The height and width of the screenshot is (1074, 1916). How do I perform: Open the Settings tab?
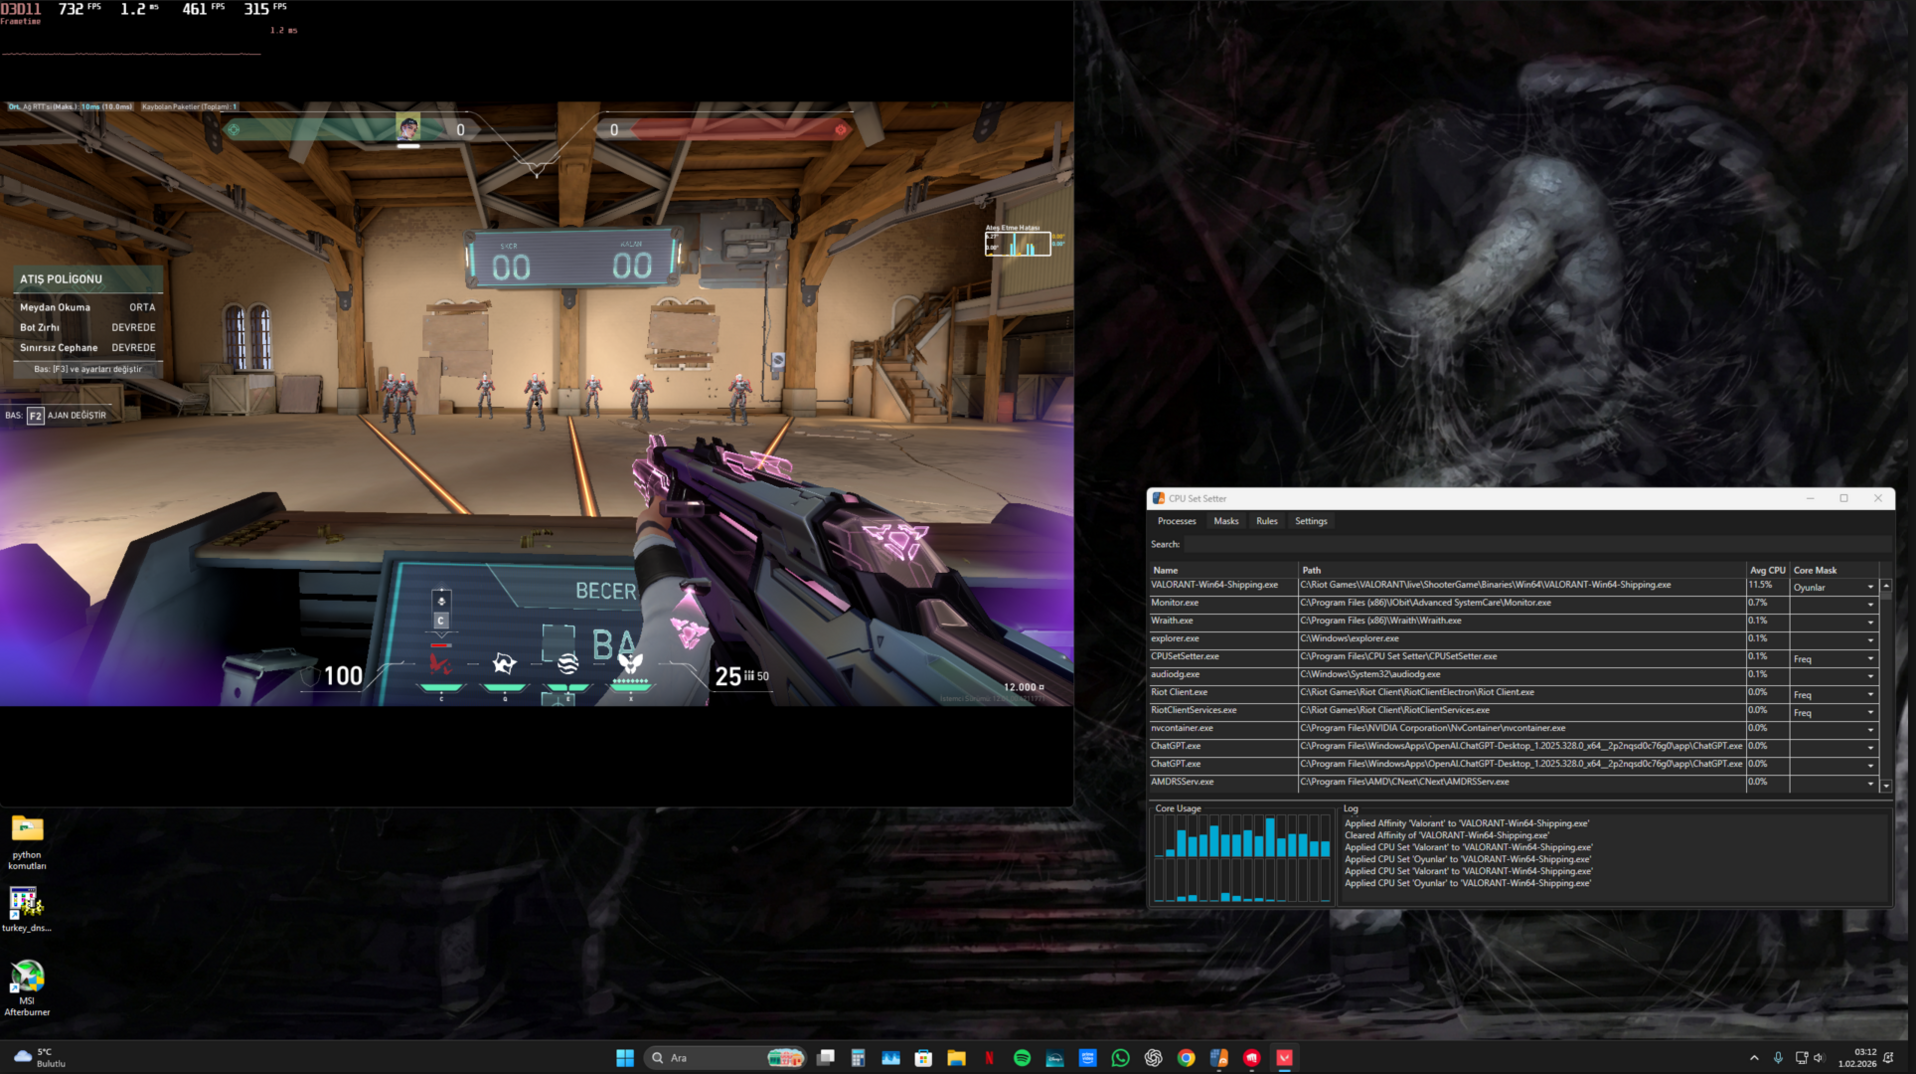point(1311,521)
